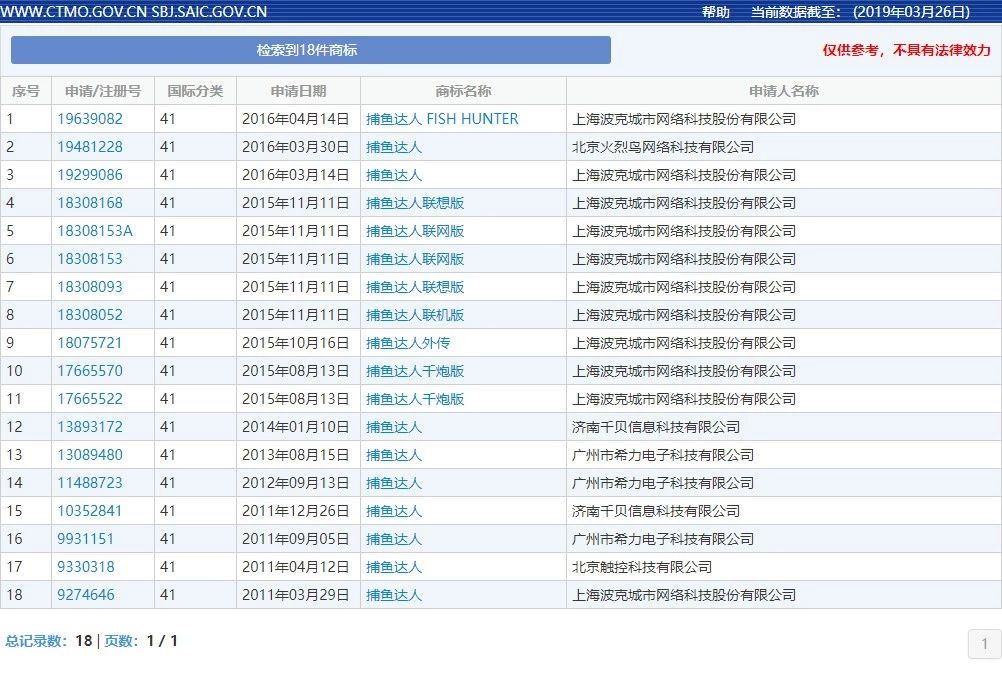Open 捕鱼达人联网版 in row 6
This screenshot has width=1002, height=688.
(415, 259)
